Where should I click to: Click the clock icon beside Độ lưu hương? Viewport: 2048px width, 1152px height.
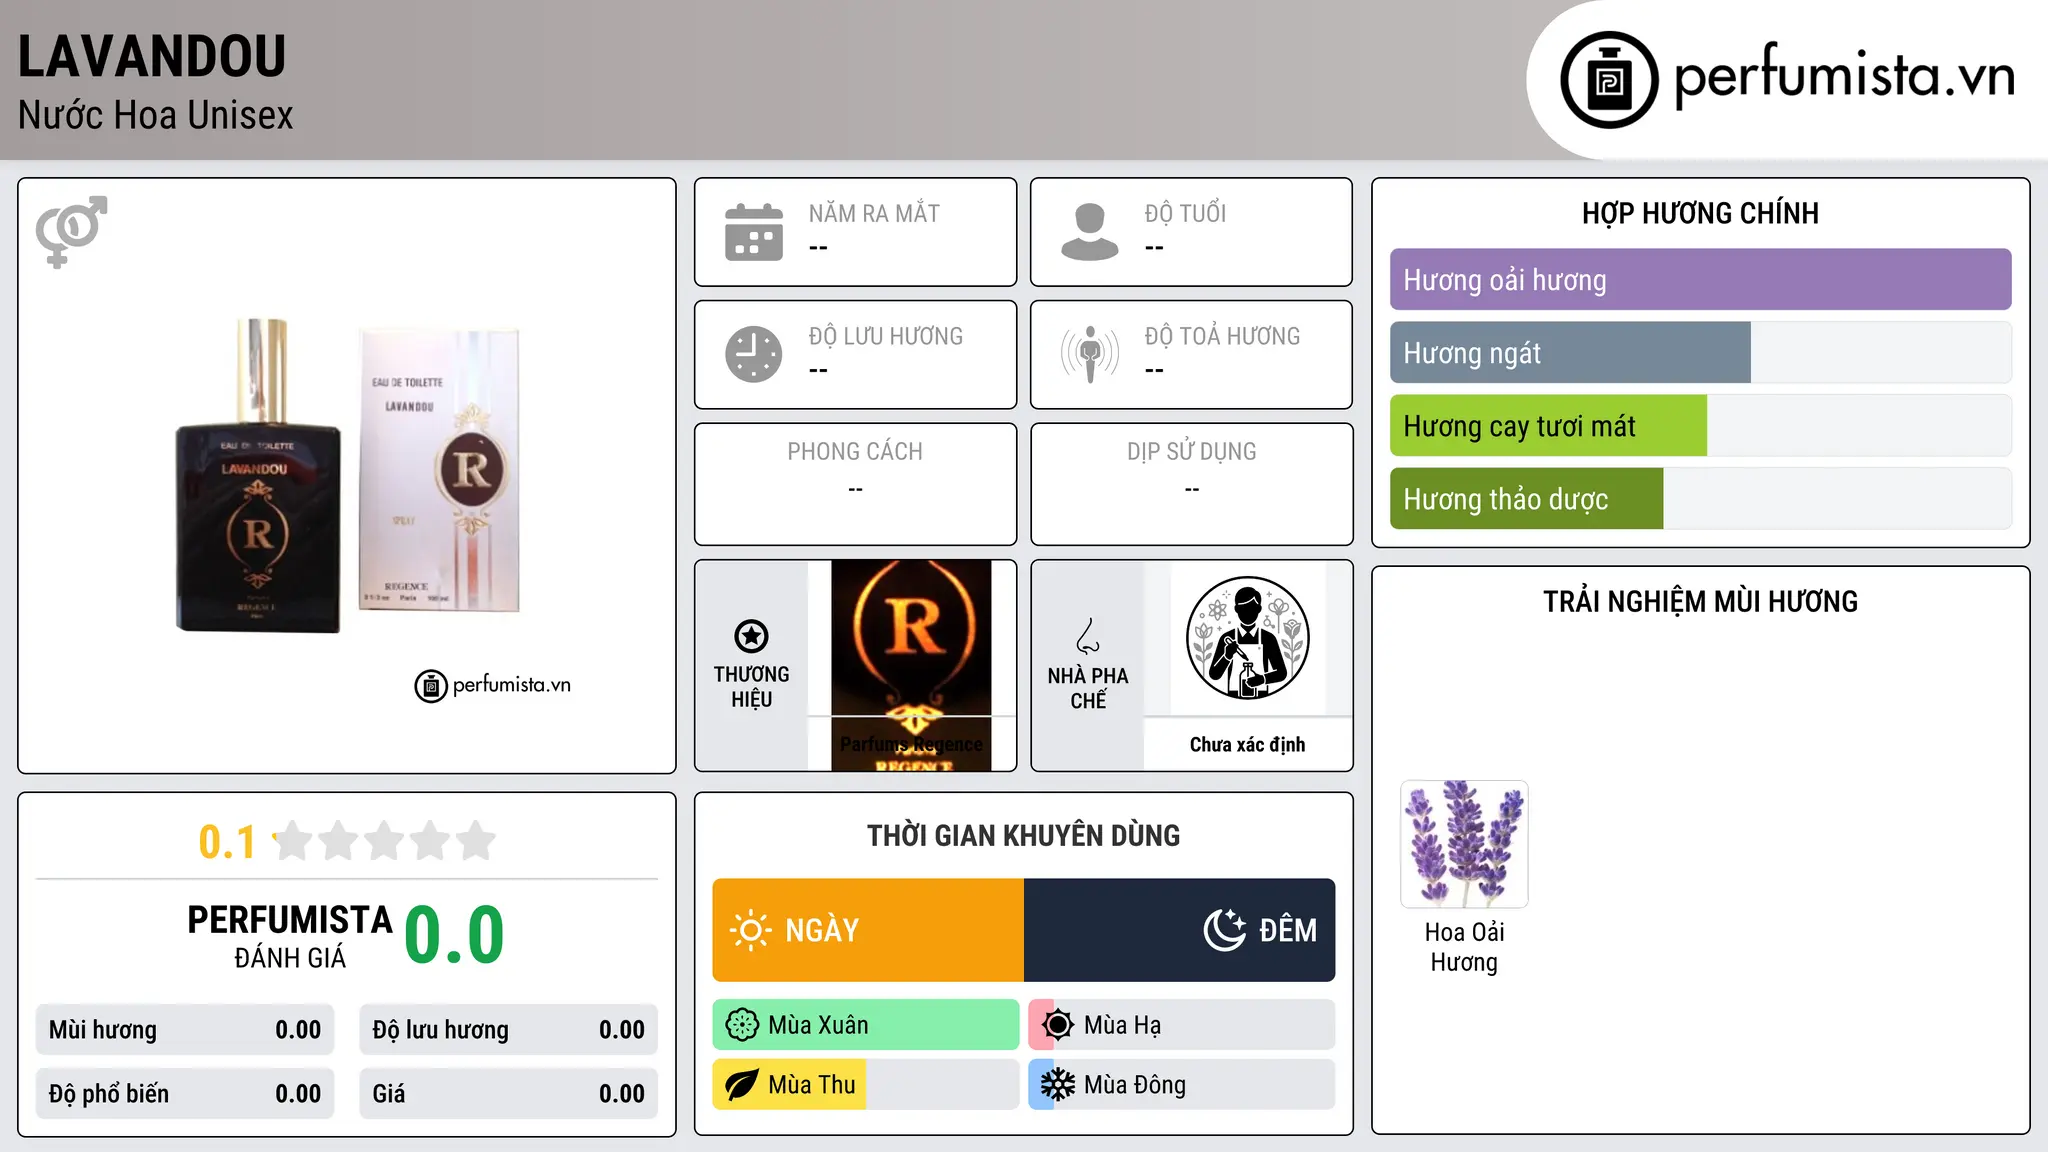754,354
